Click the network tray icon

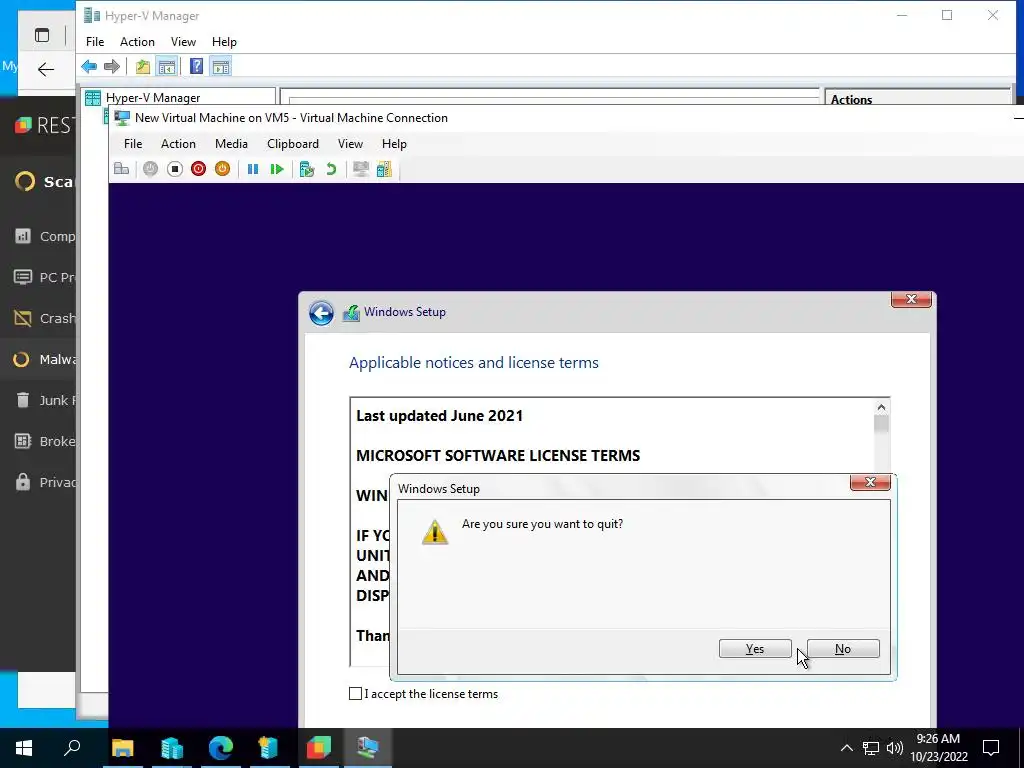871,748
